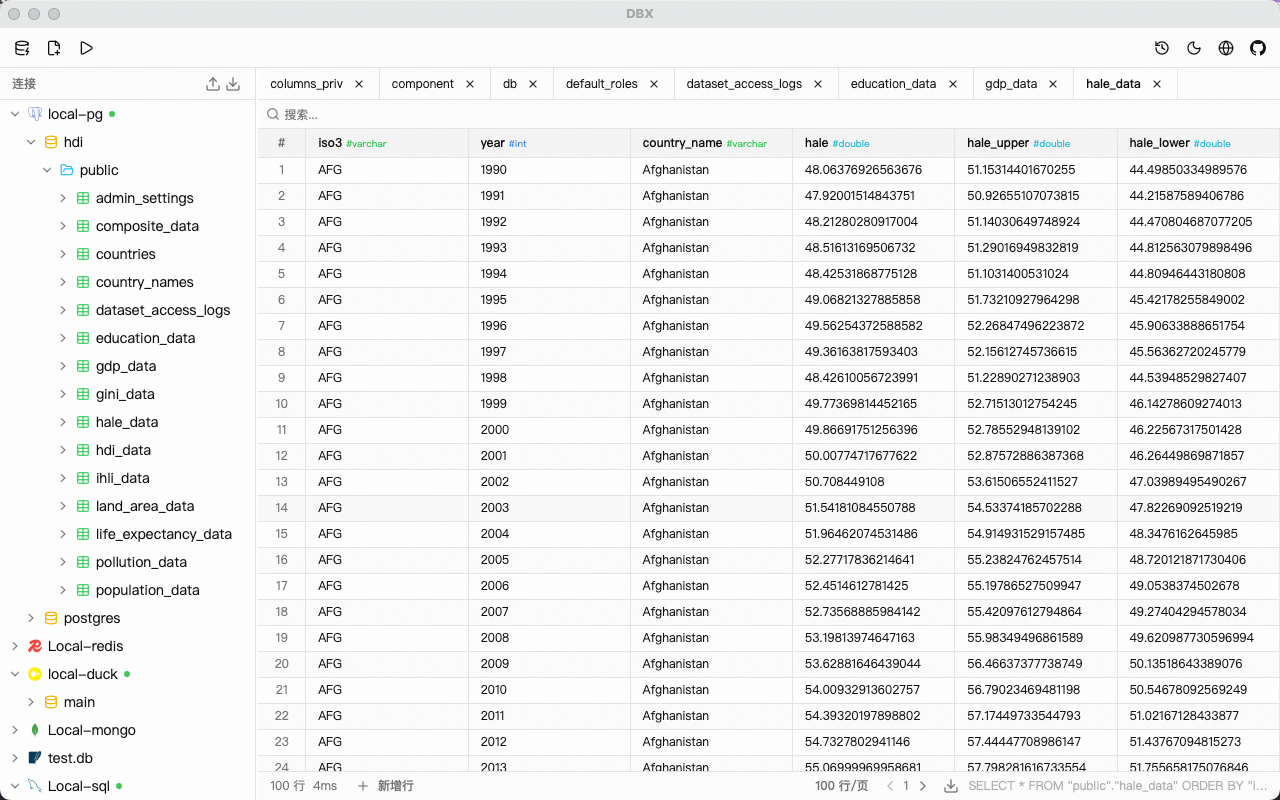Click the run query play icon
Image resolution: width=1280 pixels, height=800 pixels.
pos(85,47)
